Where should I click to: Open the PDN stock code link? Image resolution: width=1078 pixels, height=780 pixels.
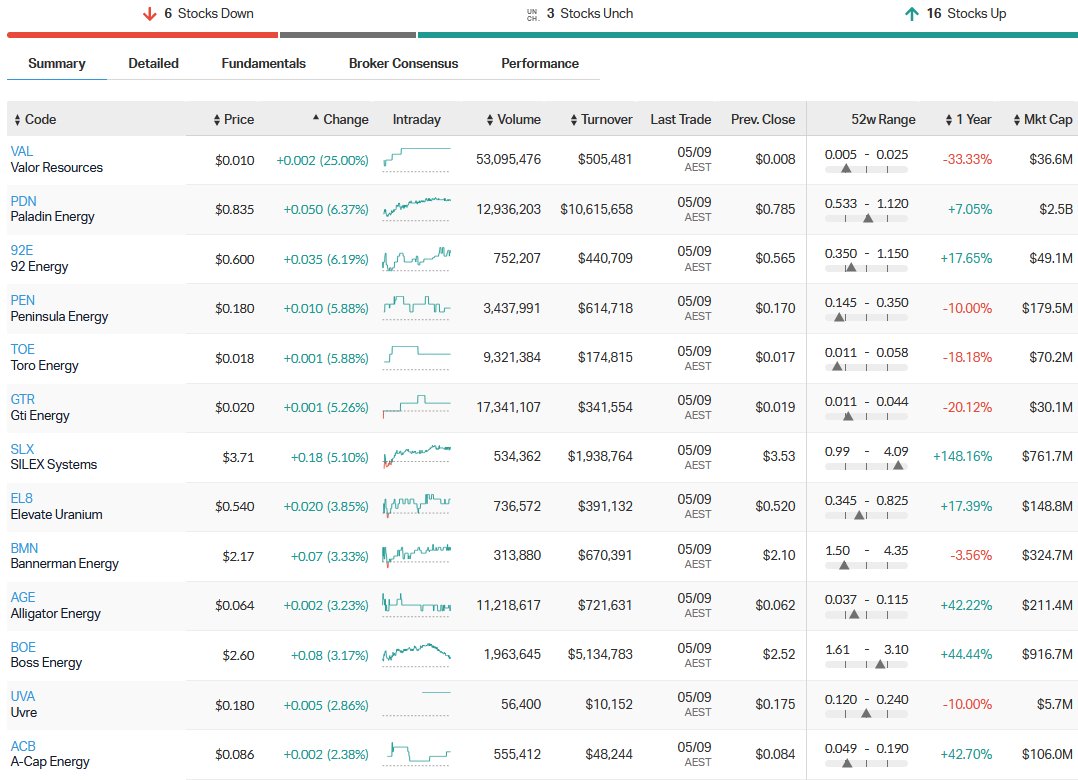[x=23, y=201]
